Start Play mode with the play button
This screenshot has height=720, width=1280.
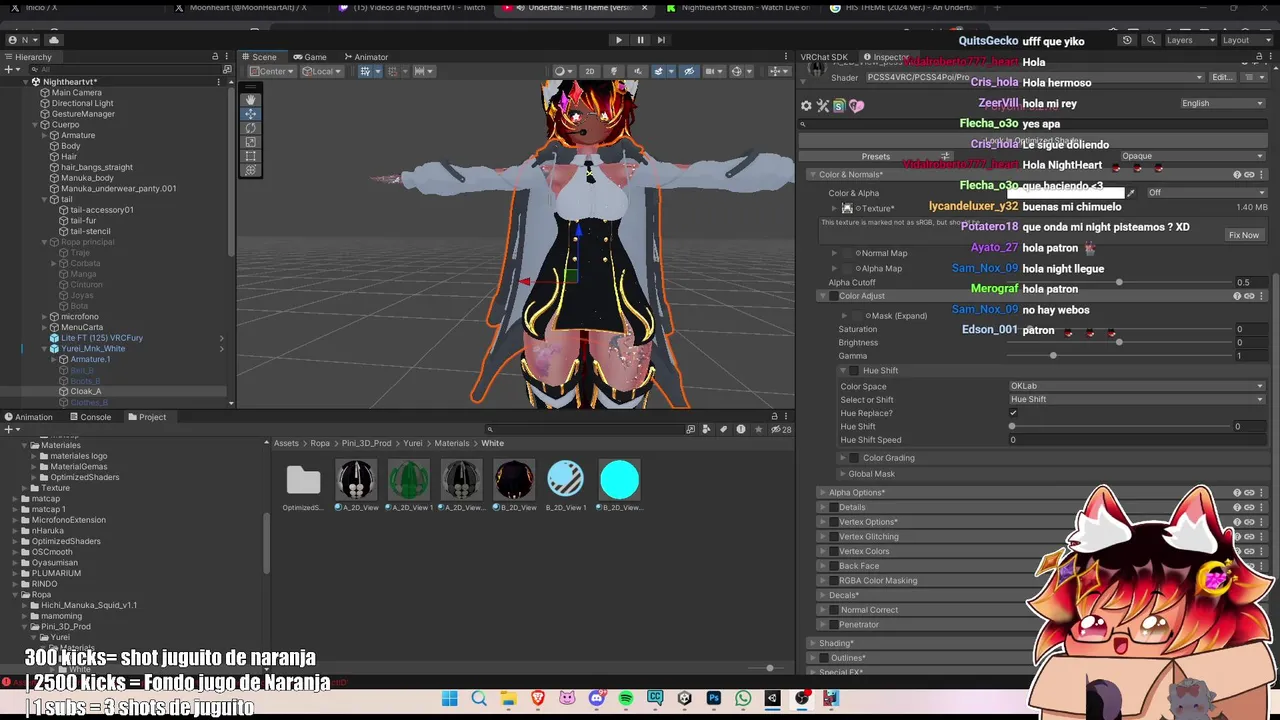[x=619, y=40]
